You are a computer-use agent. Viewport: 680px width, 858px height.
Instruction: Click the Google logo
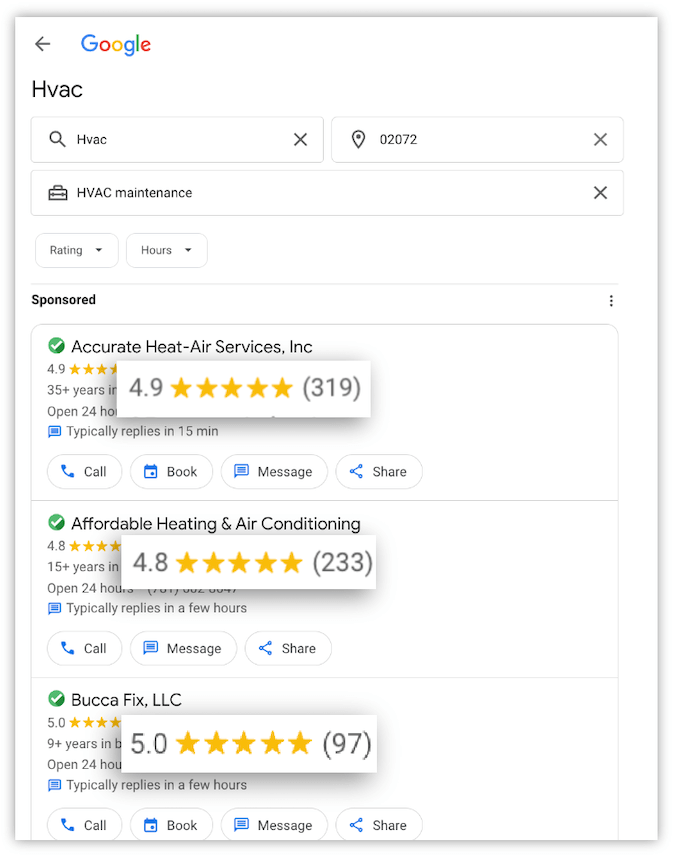(116, 44)
